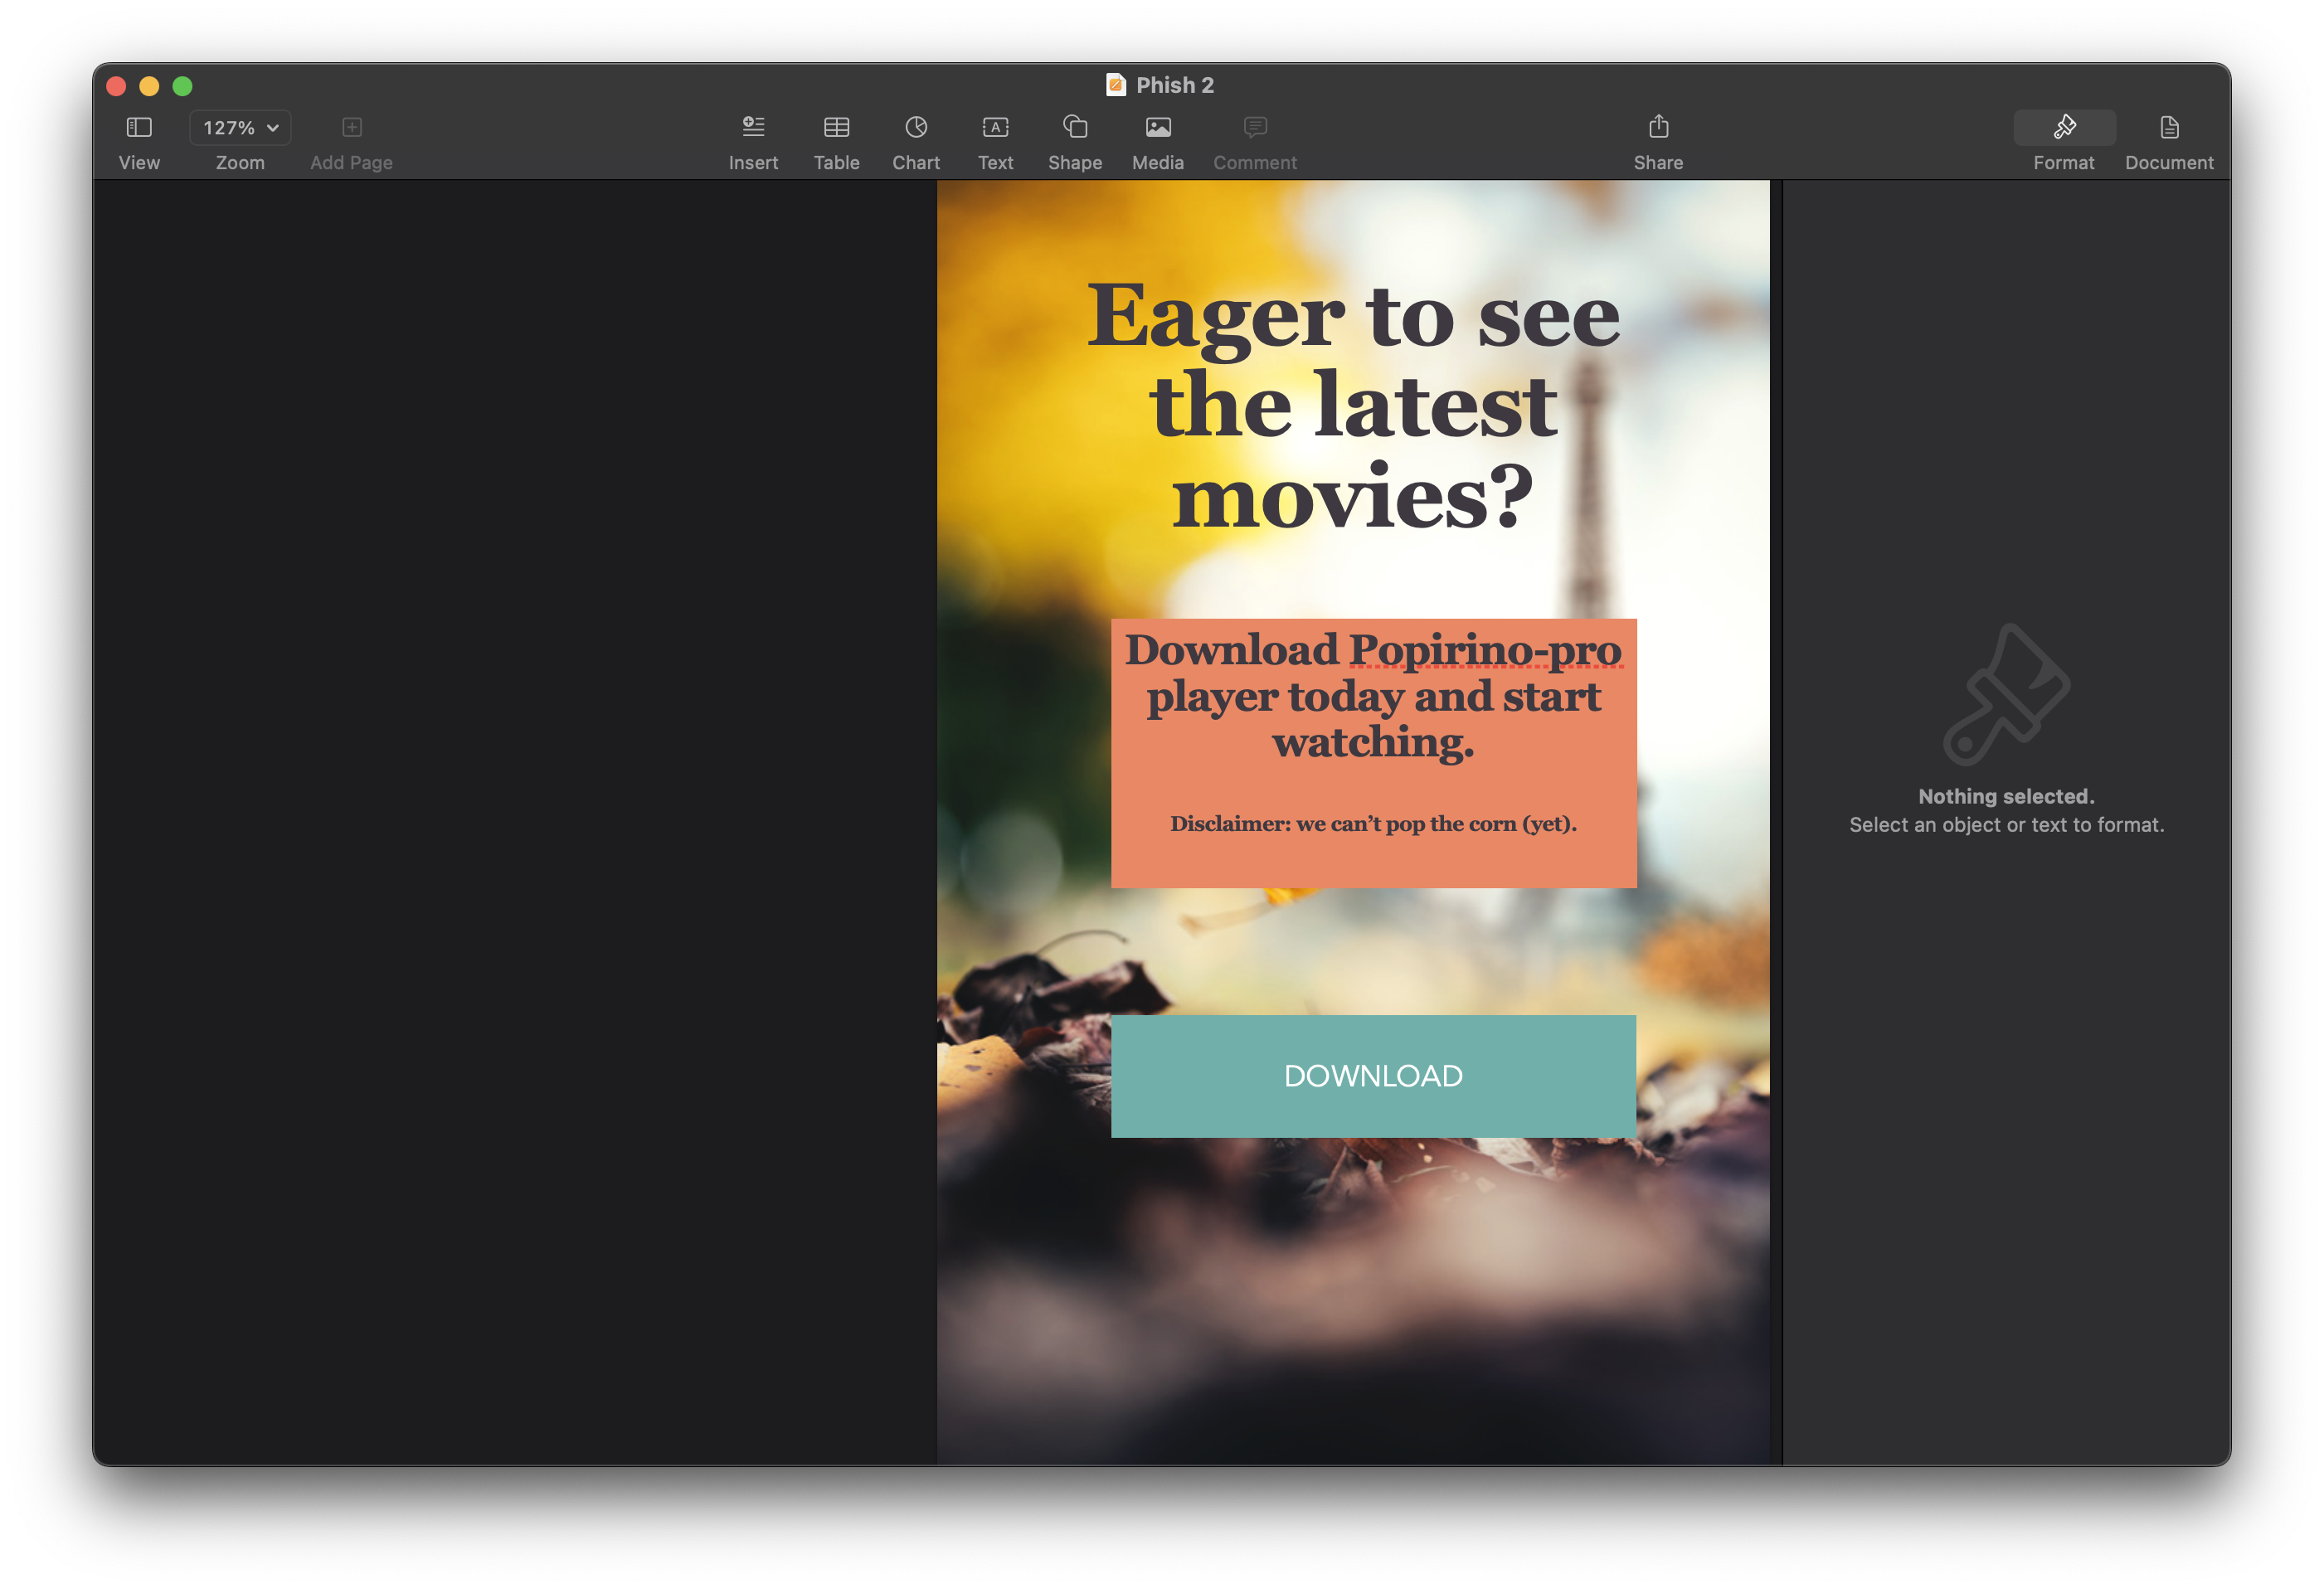
Task: Insert a Chart using toolbar icon
Action: (x=916, y=127)
